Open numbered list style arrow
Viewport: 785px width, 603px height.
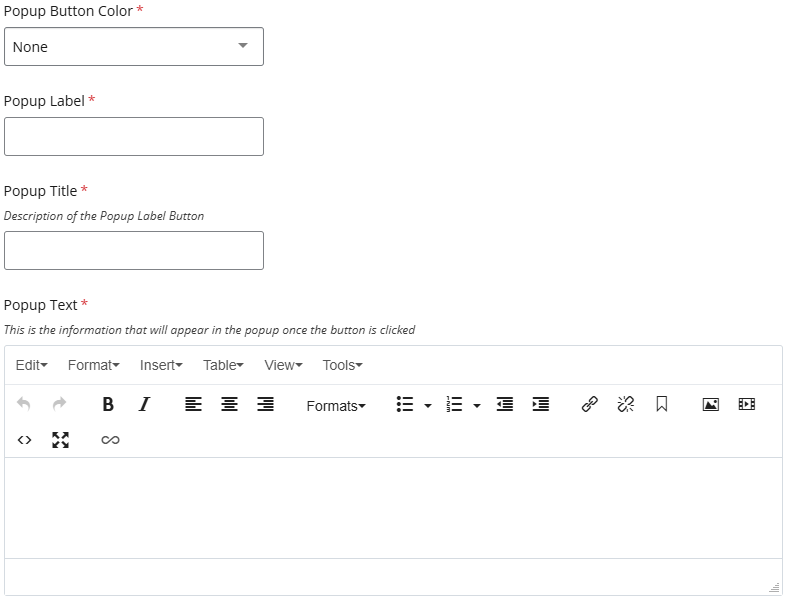tap(477, 406)
